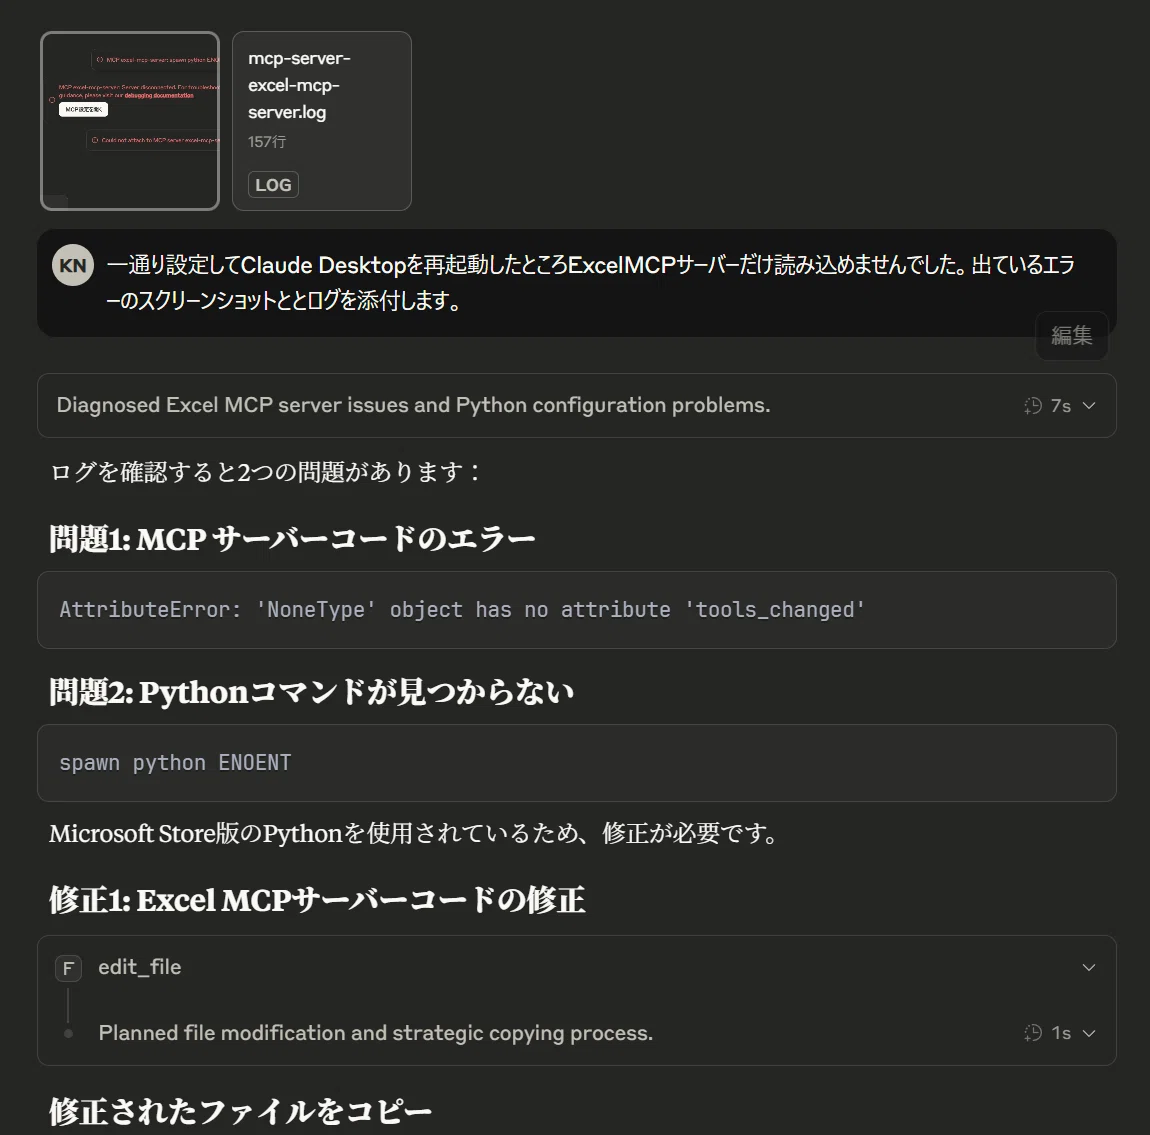Click the AttributeError code block text

click(462, 610)
